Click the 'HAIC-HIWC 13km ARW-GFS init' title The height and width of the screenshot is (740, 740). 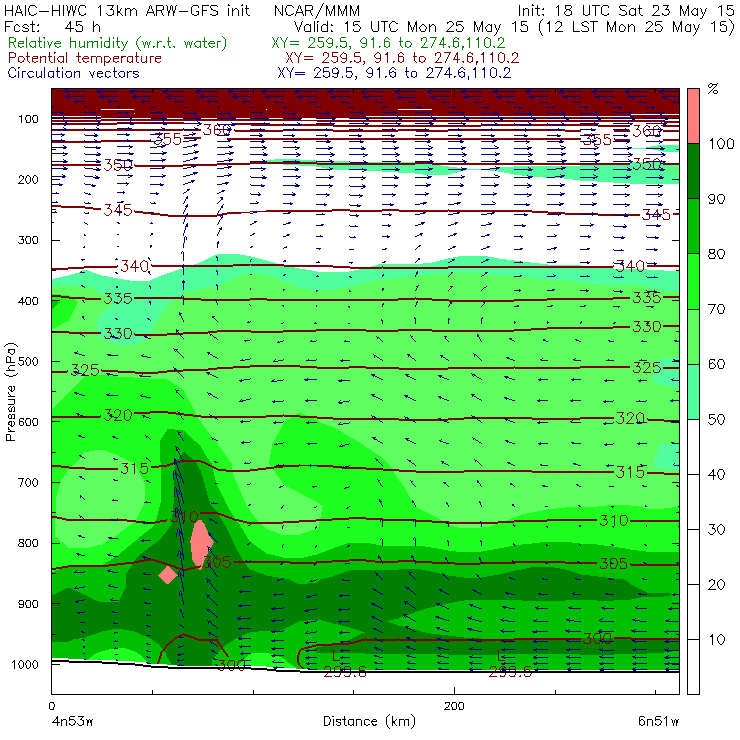point(127,10)
